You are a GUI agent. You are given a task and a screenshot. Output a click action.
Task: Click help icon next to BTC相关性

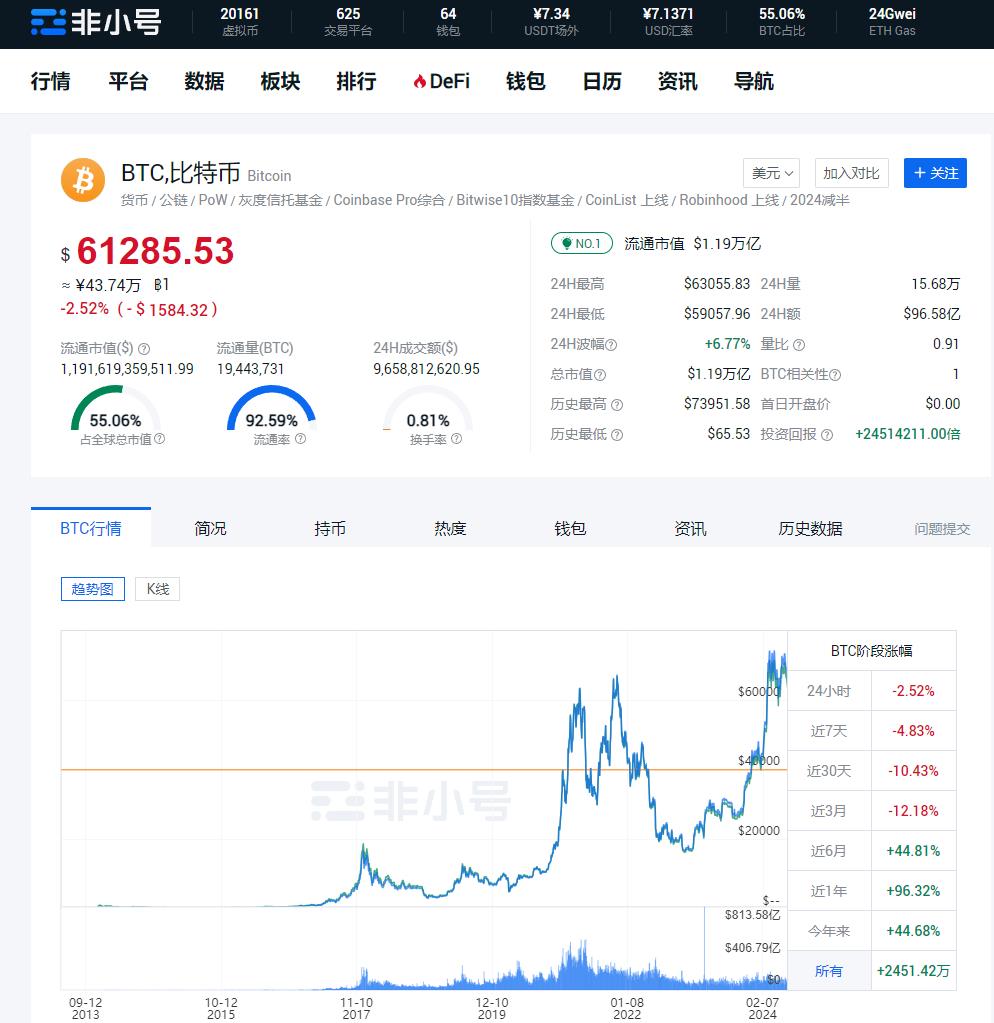click(835, 374)
